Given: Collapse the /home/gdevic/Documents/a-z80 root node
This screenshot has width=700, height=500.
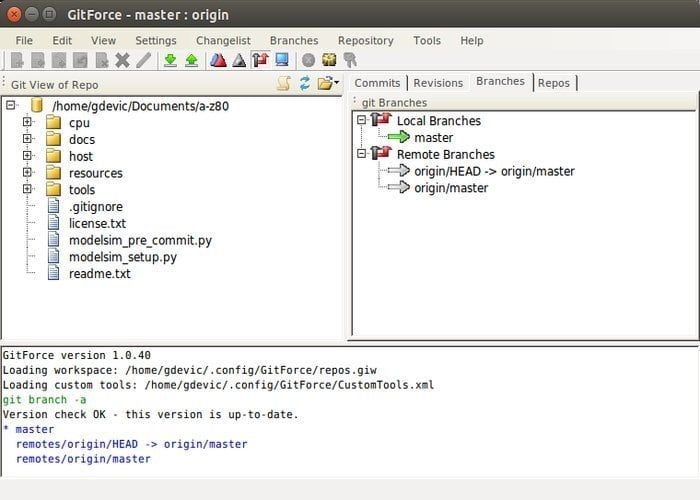Looking at the screenshot, I should (11, 105).
